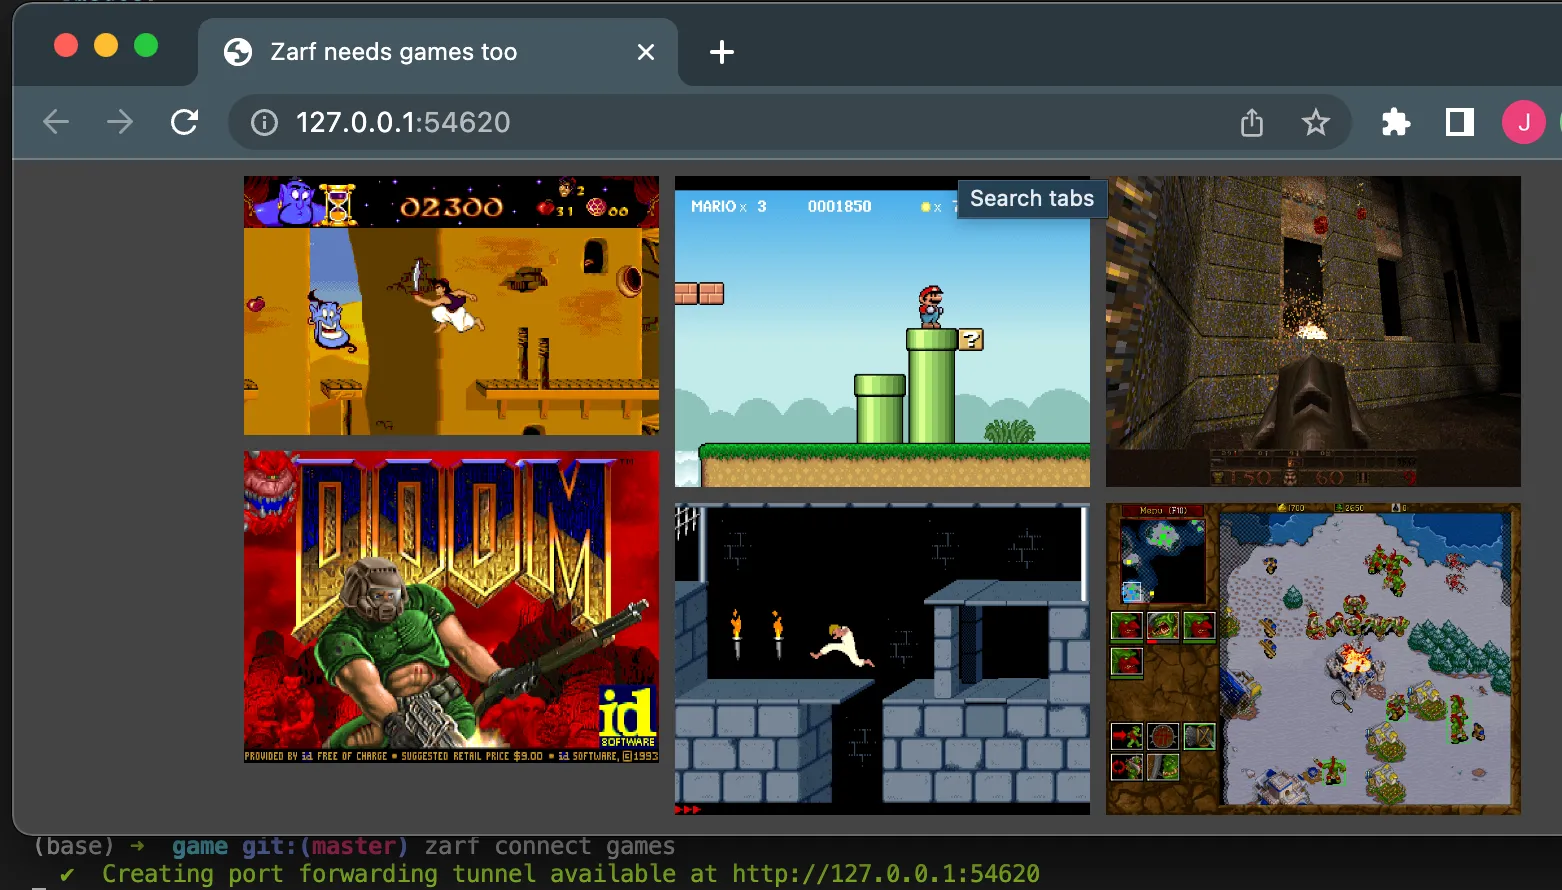Open the Quake game thumbnail
The height and width of the screenshot is (890, 1562).
[x=1313, y=332]
